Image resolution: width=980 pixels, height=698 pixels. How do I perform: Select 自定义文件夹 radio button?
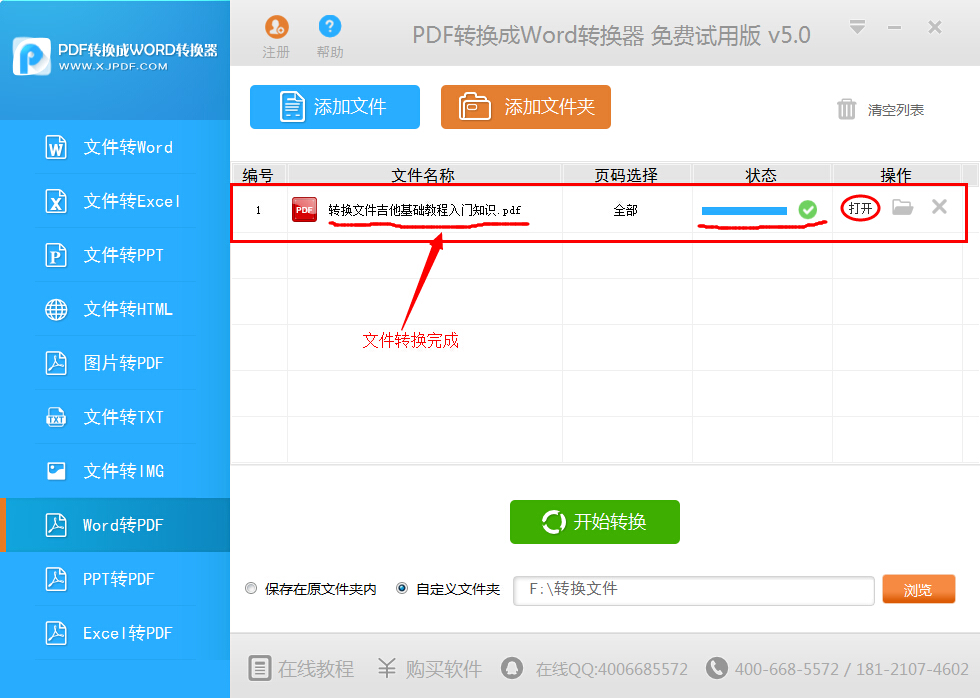click(402, 589)
